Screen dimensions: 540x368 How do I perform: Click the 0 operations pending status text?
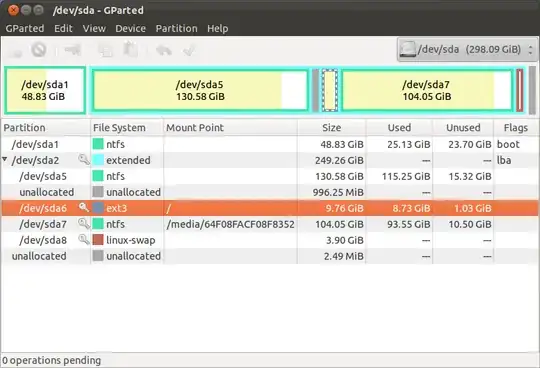point(52,360)
